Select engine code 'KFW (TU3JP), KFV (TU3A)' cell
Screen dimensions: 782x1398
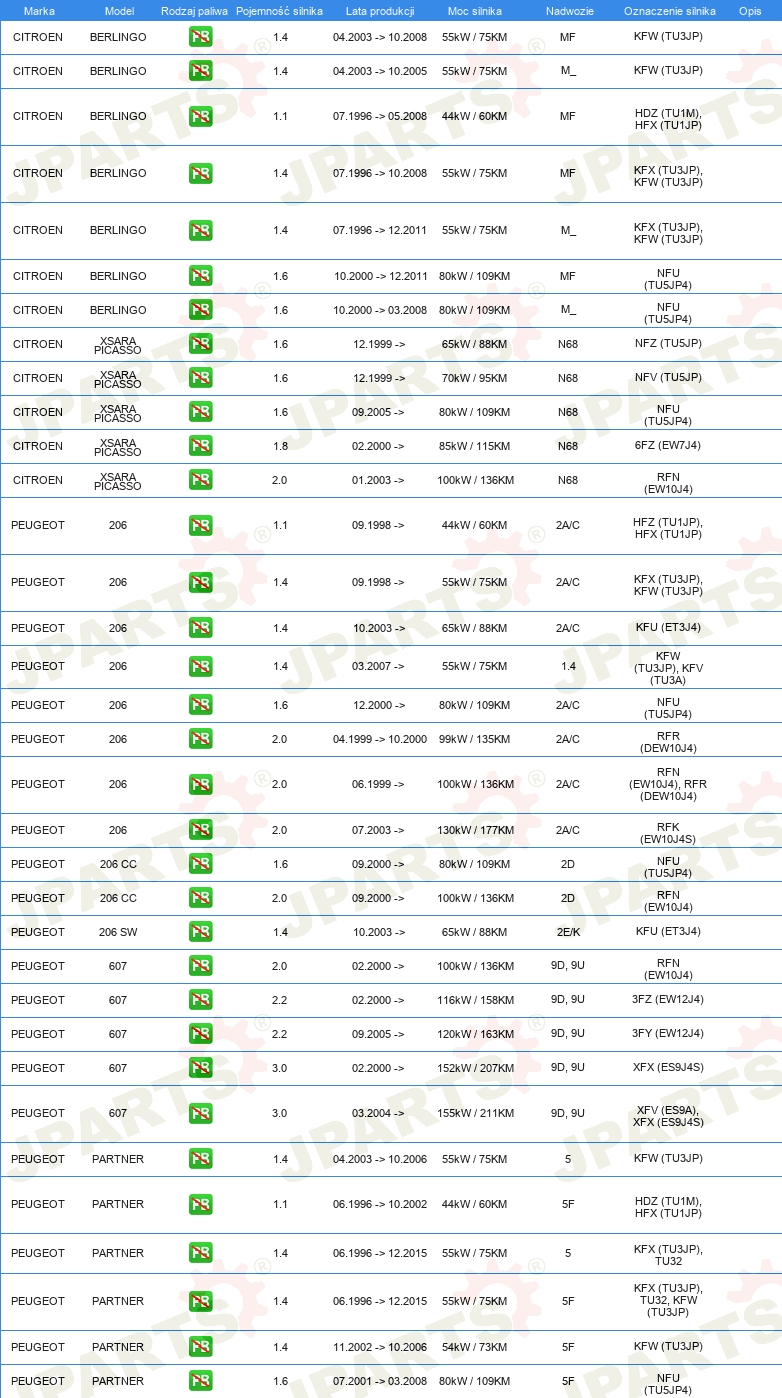(x=668, y=668)
